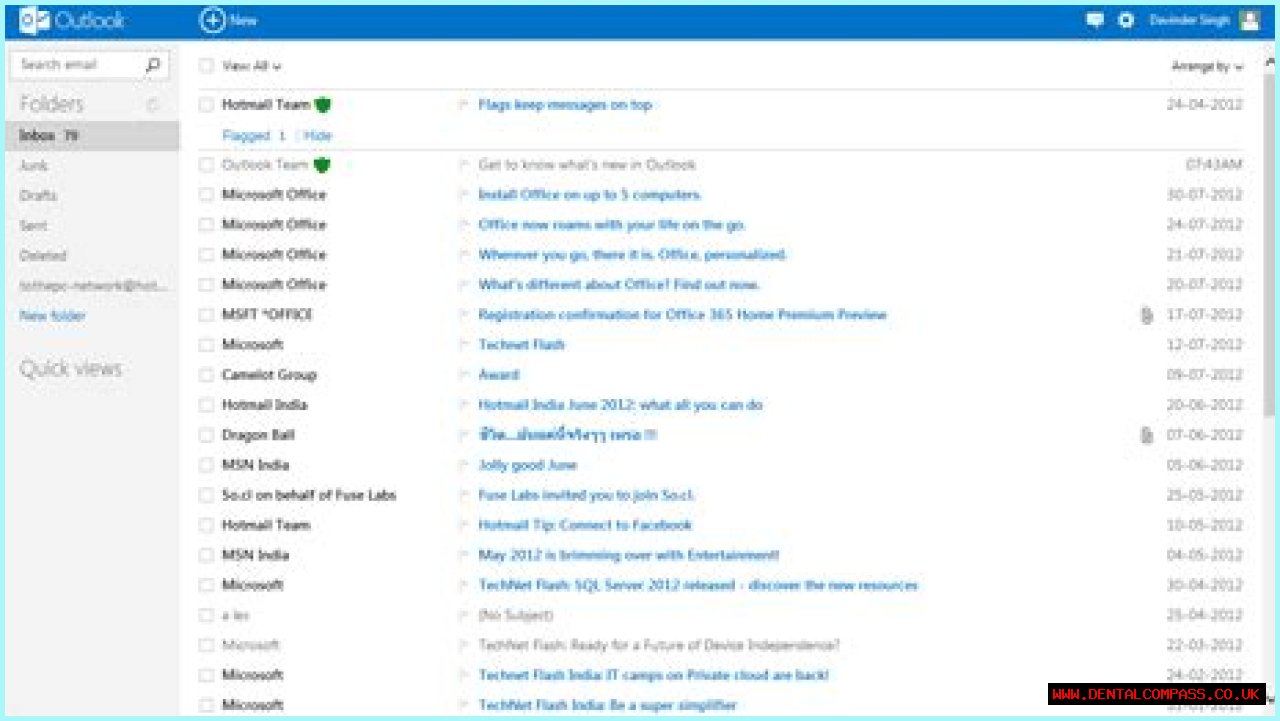The image size is (1280, 721).
Task: Open the Junk folder
Action: click(x=34, y=166)
